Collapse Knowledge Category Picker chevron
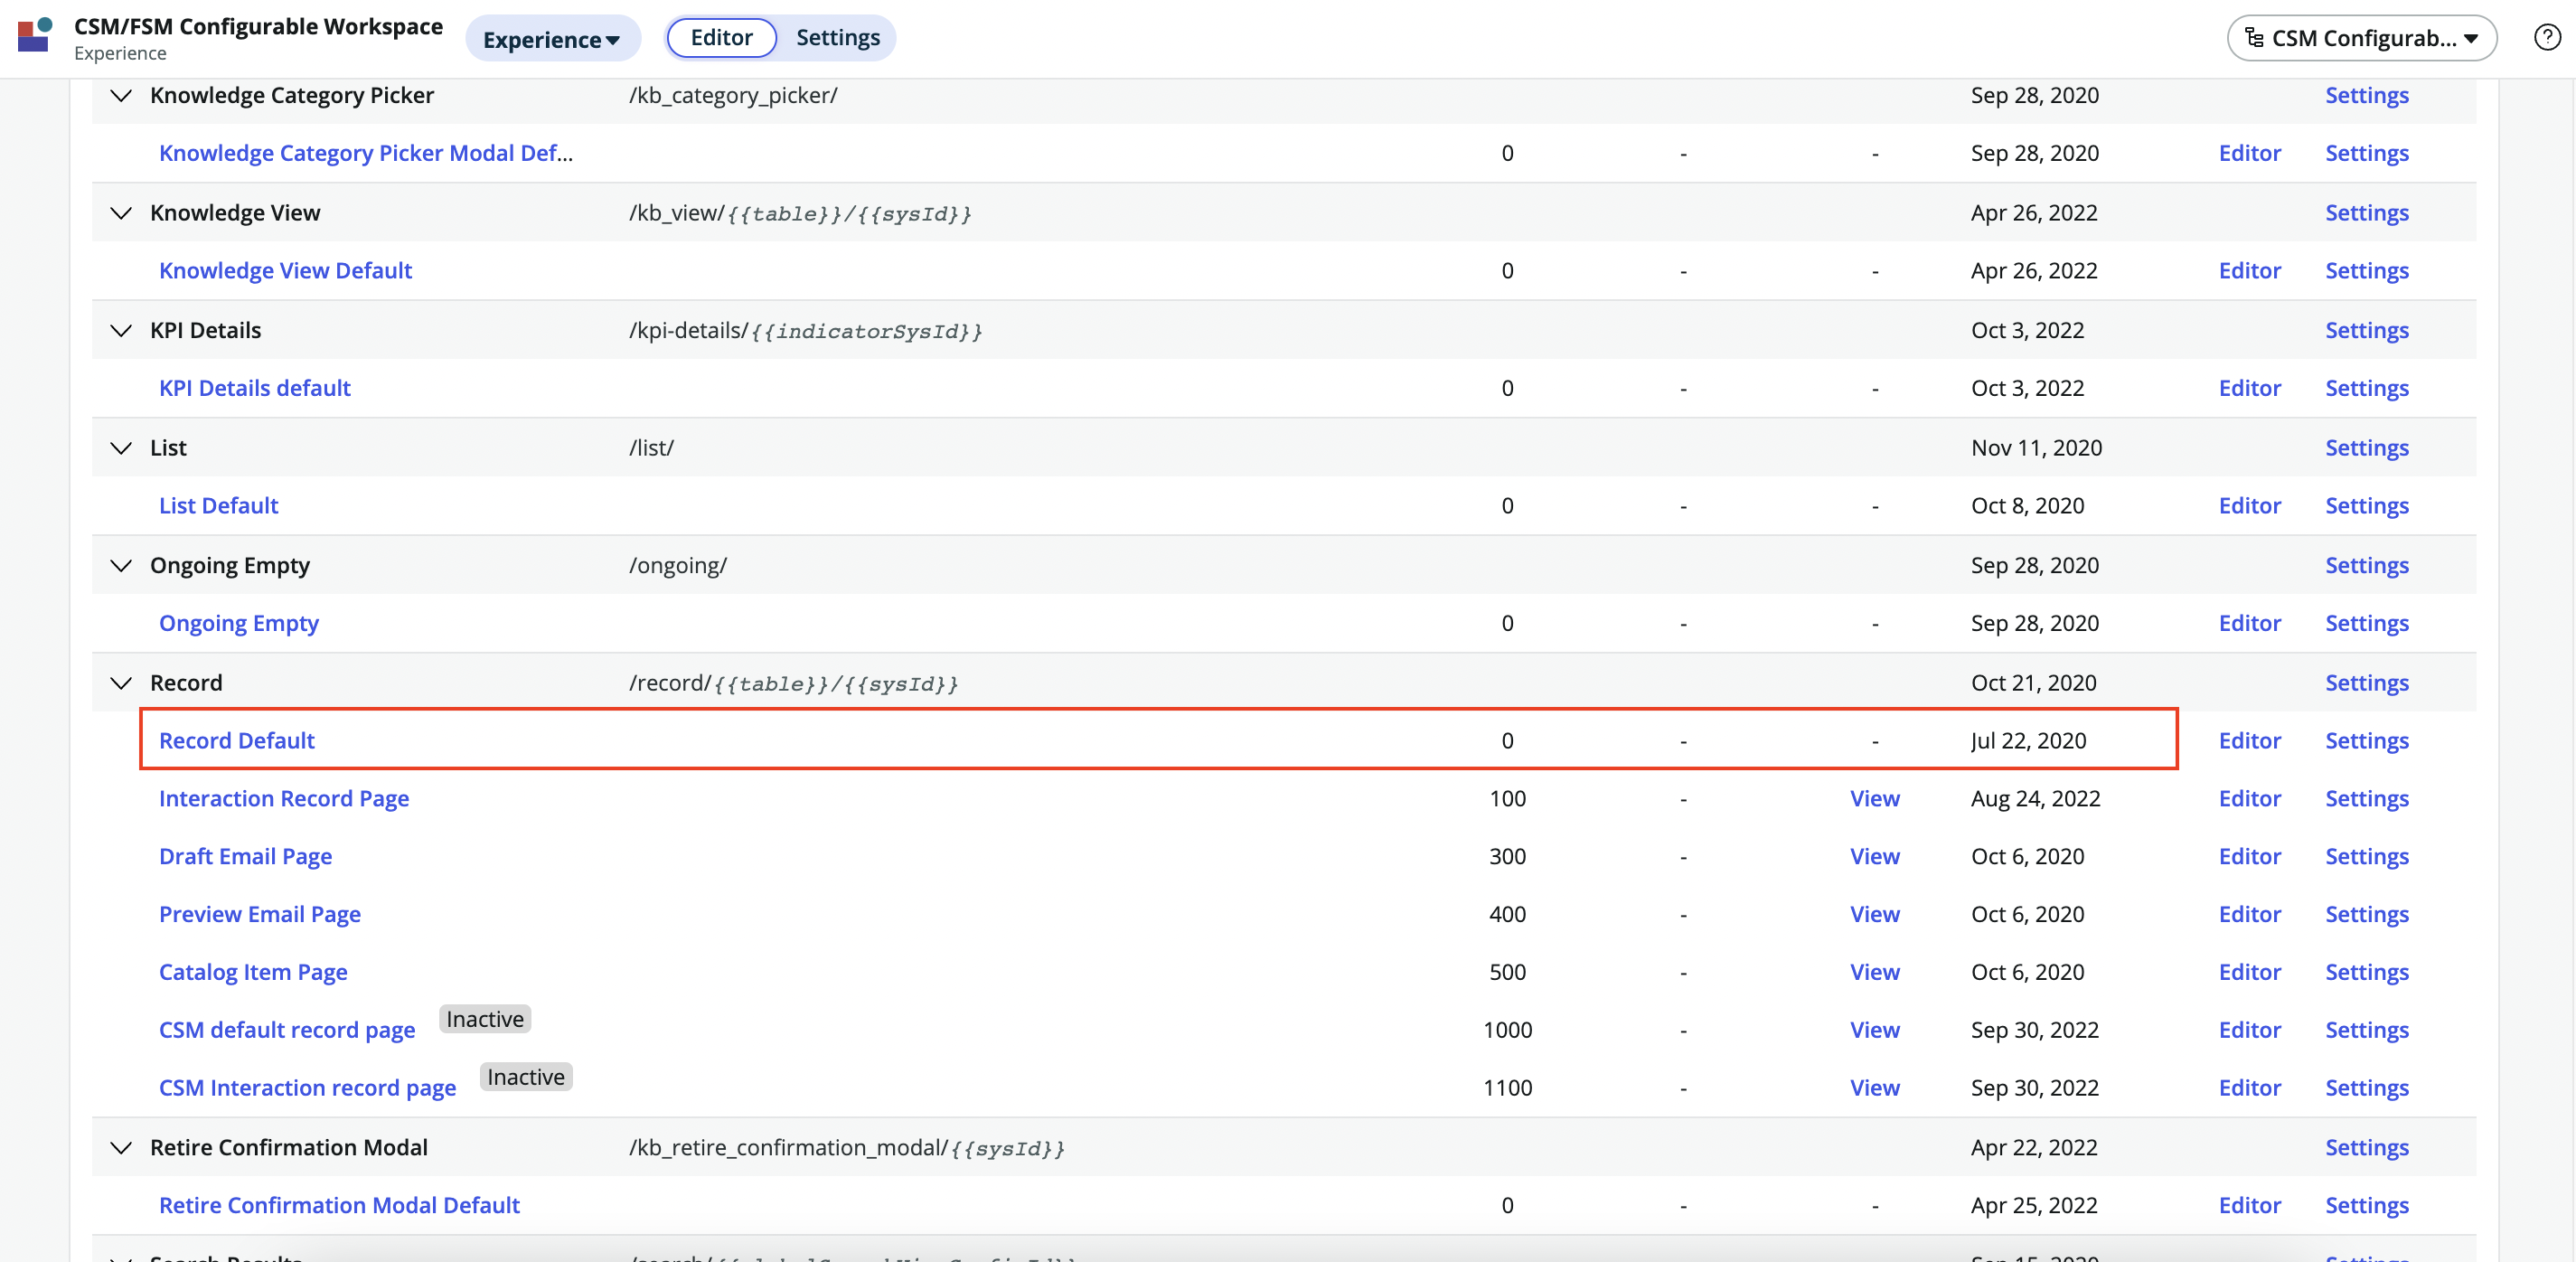The height and width of the screenshot is (1262, 2576). (x=121, y=96)
